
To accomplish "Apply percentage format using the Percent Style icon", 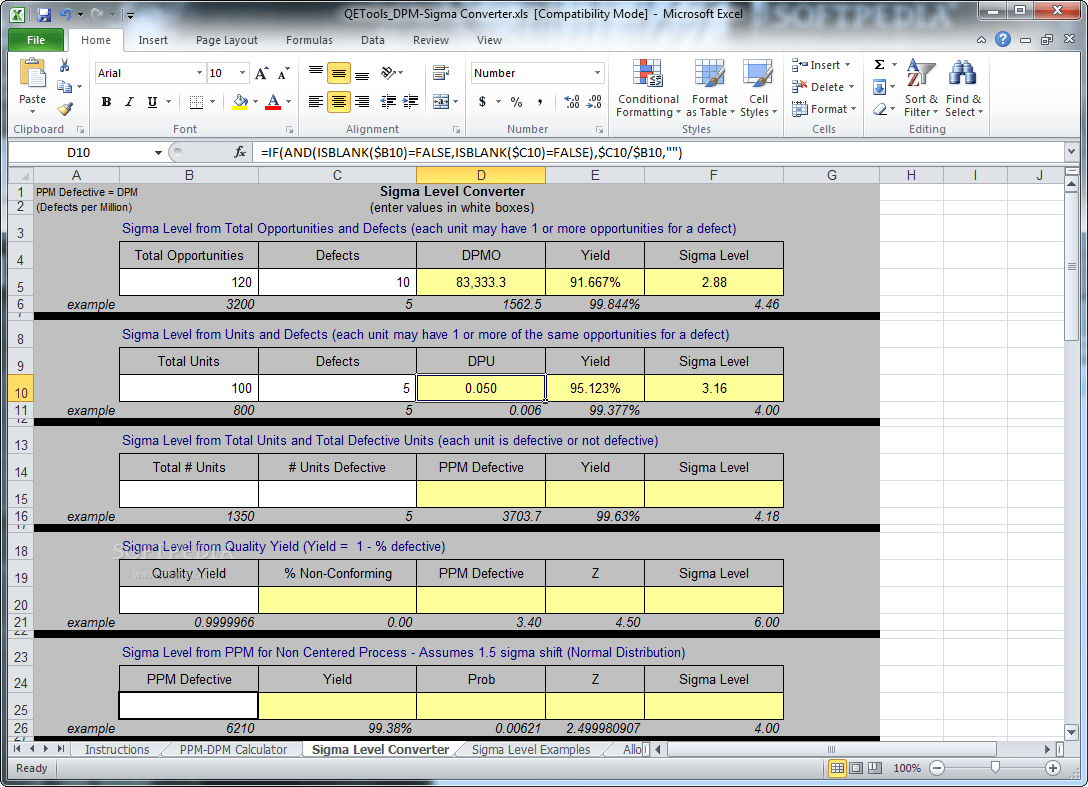I will click(x=516, y=102).
